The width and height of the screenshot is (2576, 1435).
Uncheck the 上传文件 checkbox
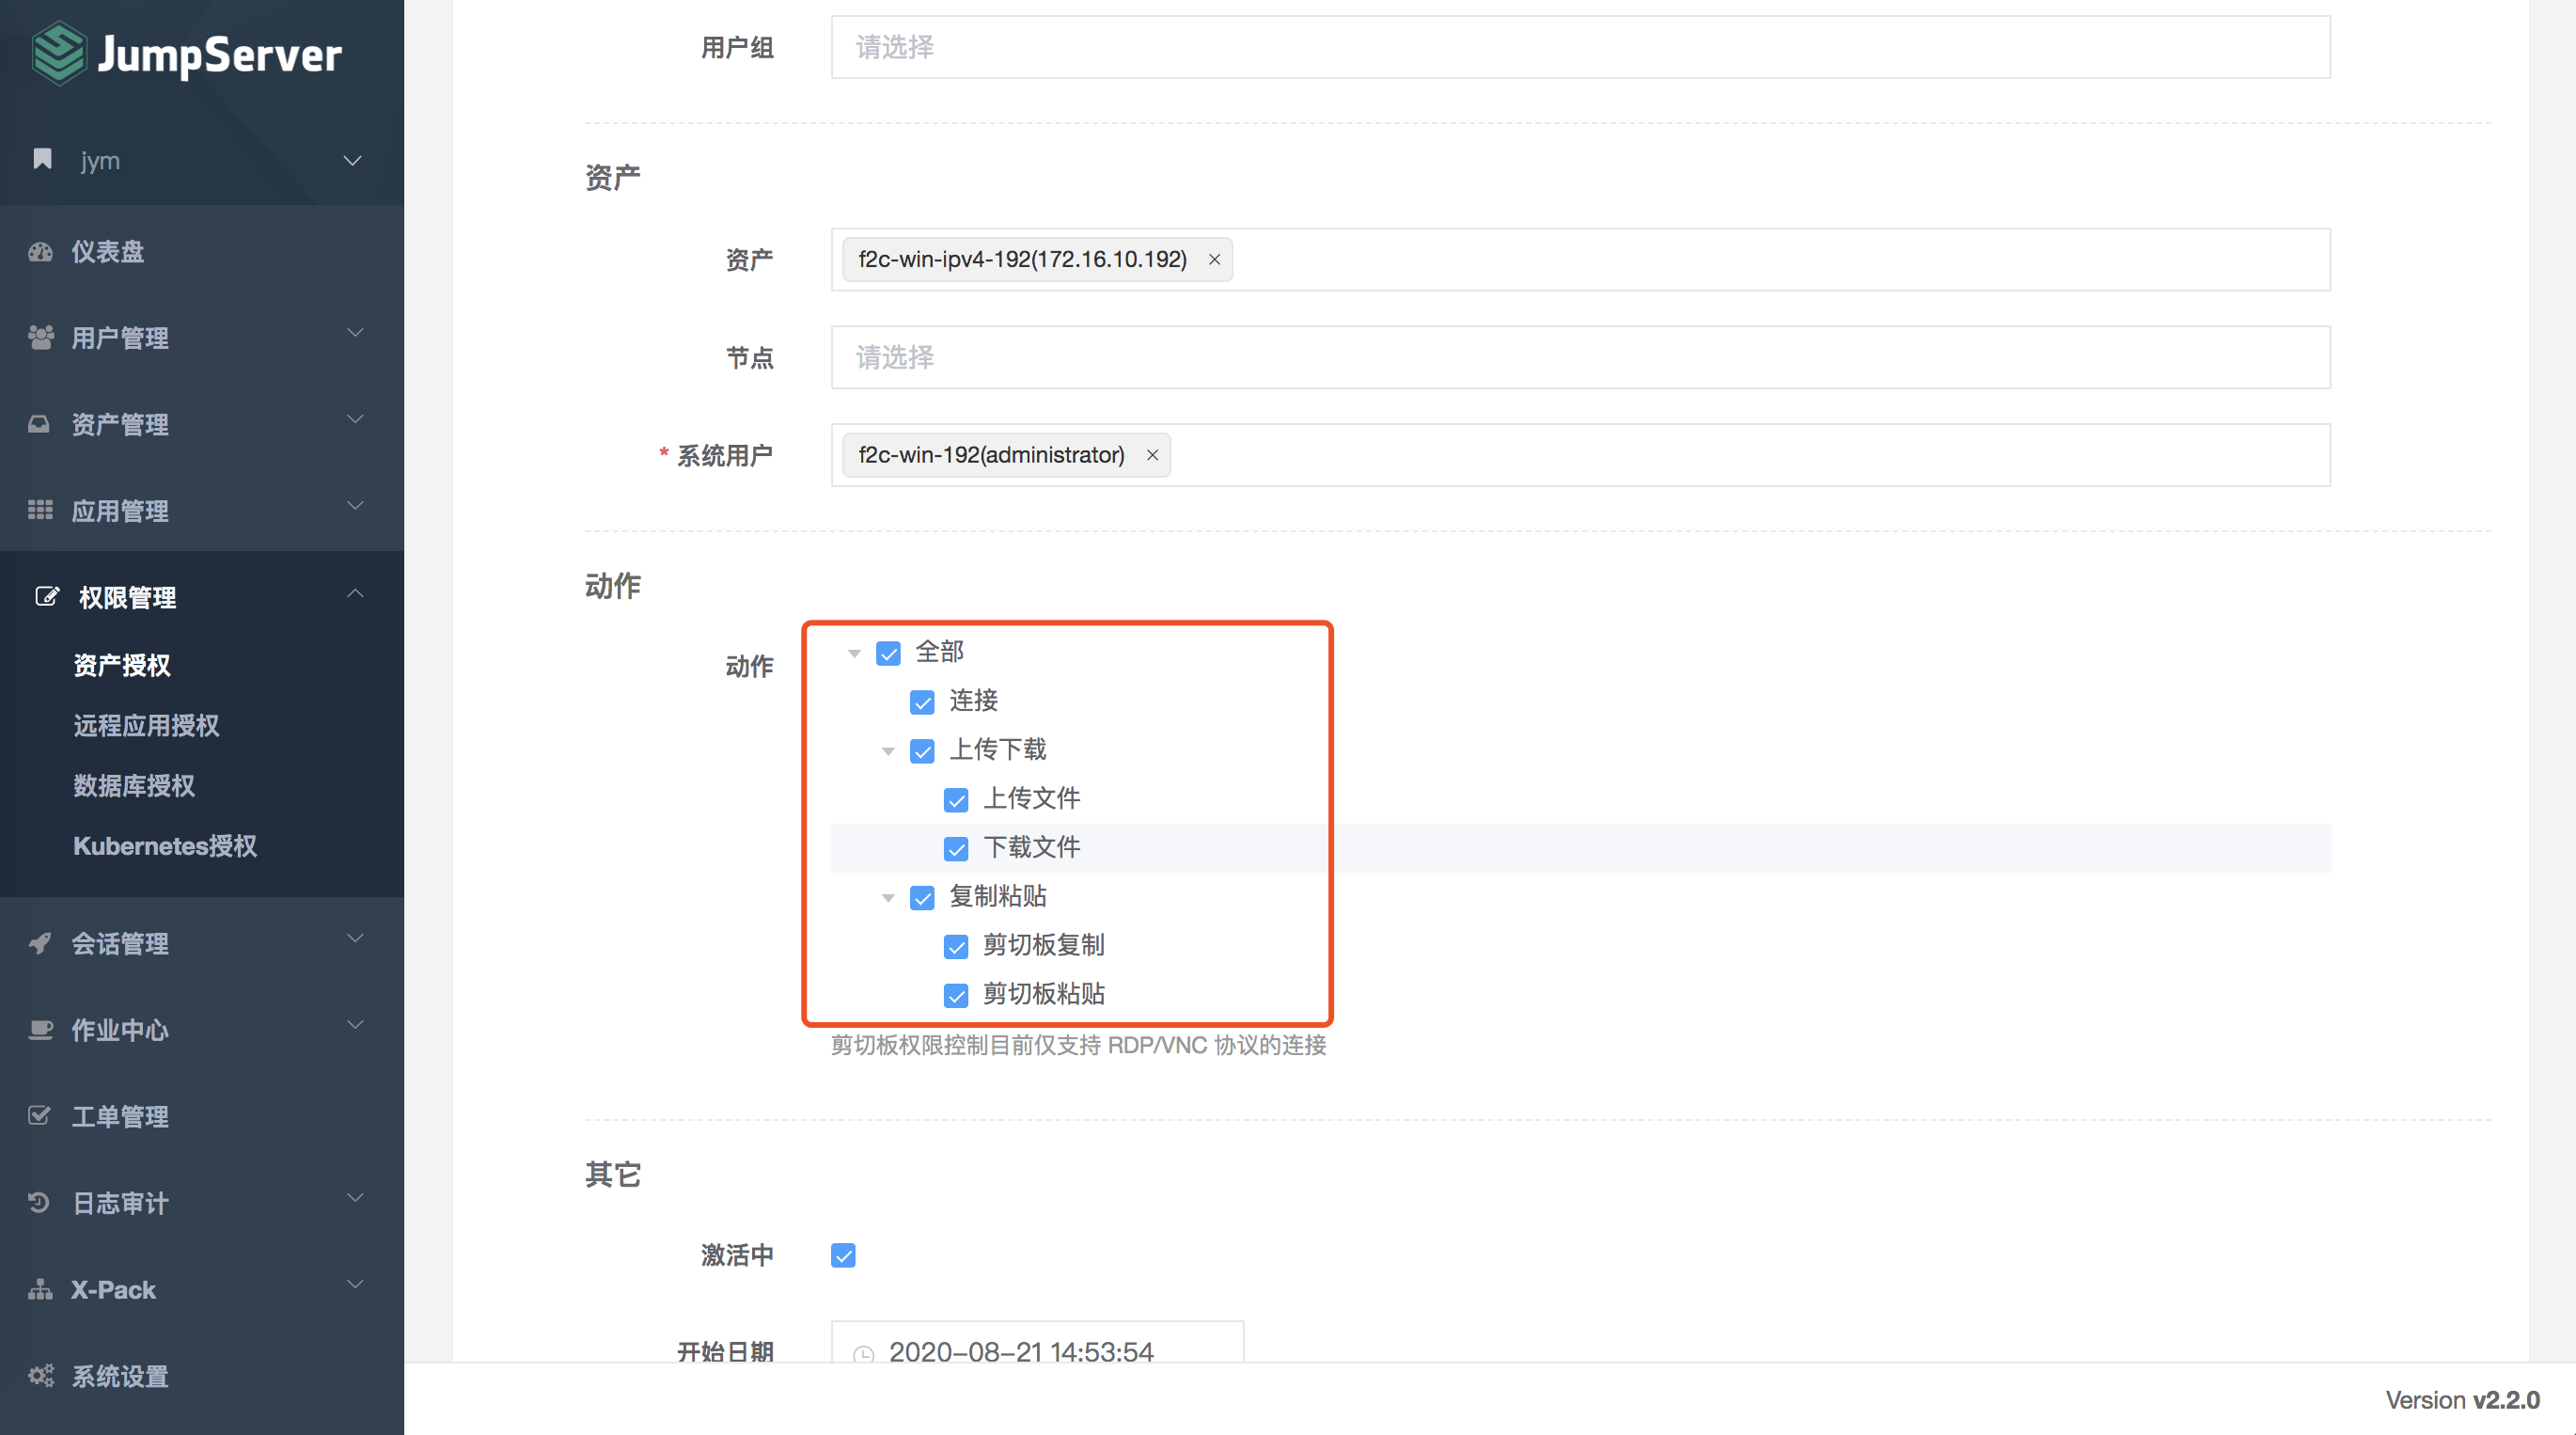(x=956, y=801)
